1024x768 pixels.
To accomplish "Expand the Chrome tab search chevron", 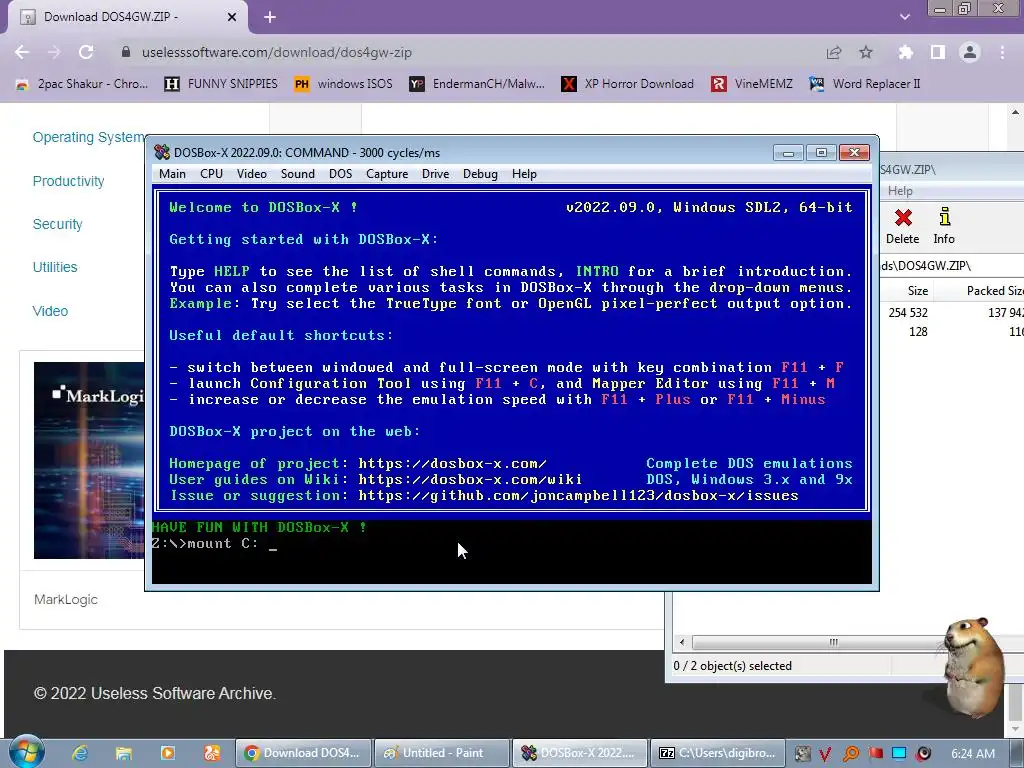I will coord(905,17).
